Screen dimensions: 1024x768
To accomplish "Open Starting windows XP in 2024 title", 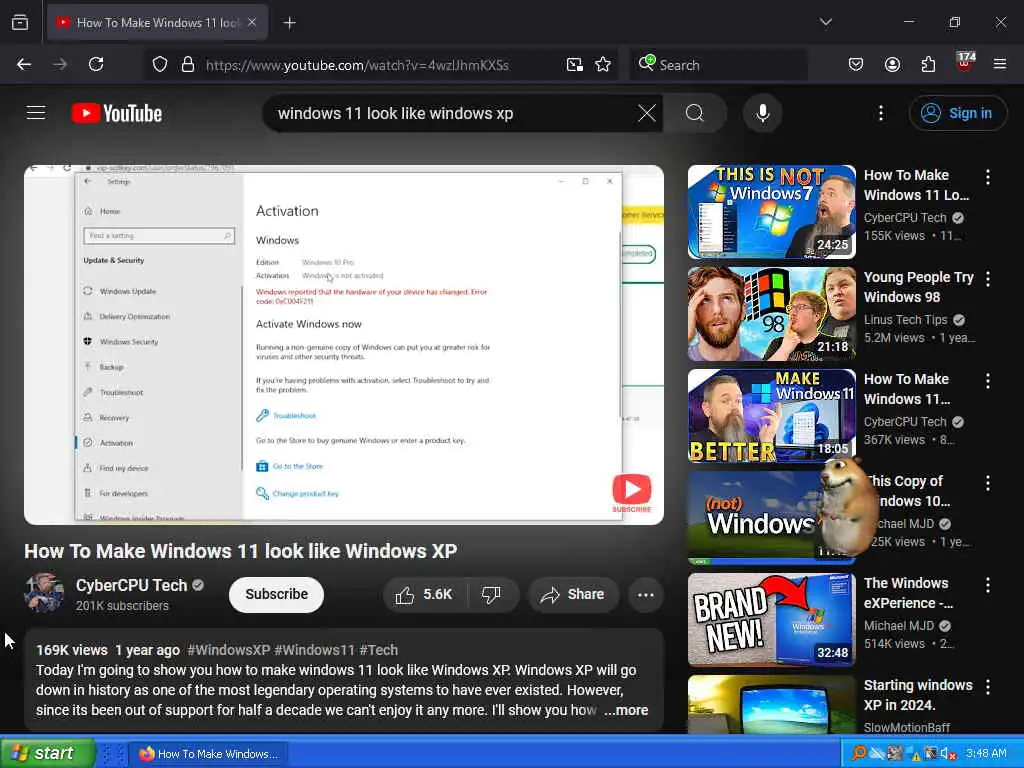I will pyautogui.click(x=918, y=695).
